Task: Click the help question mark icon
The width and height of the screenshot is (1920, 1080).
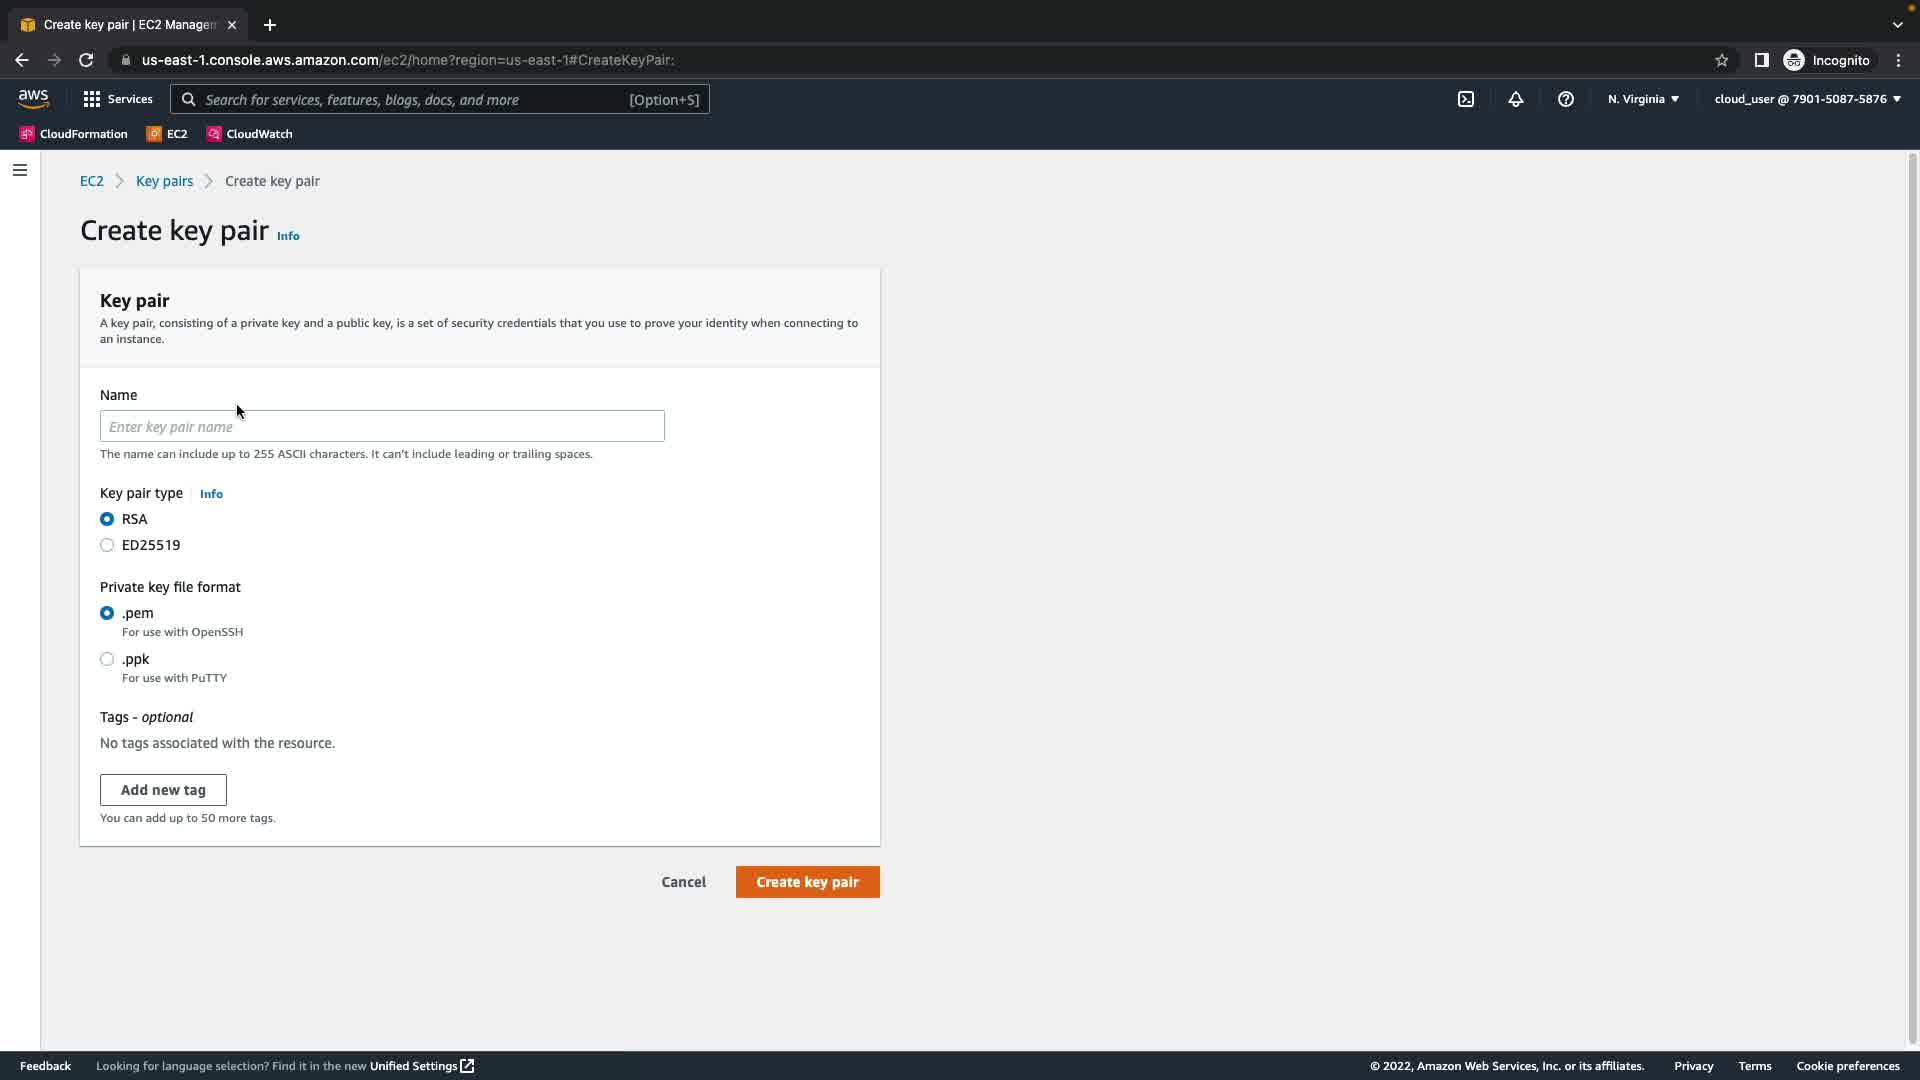Action: 1566,99
